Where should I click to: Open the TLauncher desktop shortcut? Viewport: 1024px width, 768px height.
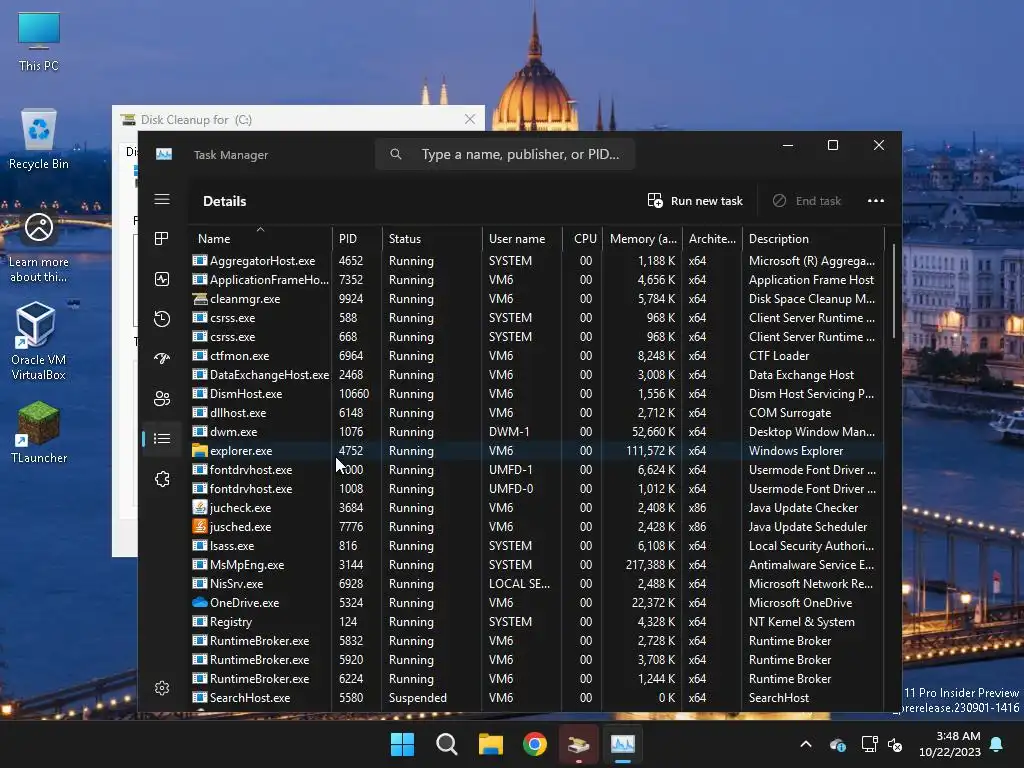[39, 432]
